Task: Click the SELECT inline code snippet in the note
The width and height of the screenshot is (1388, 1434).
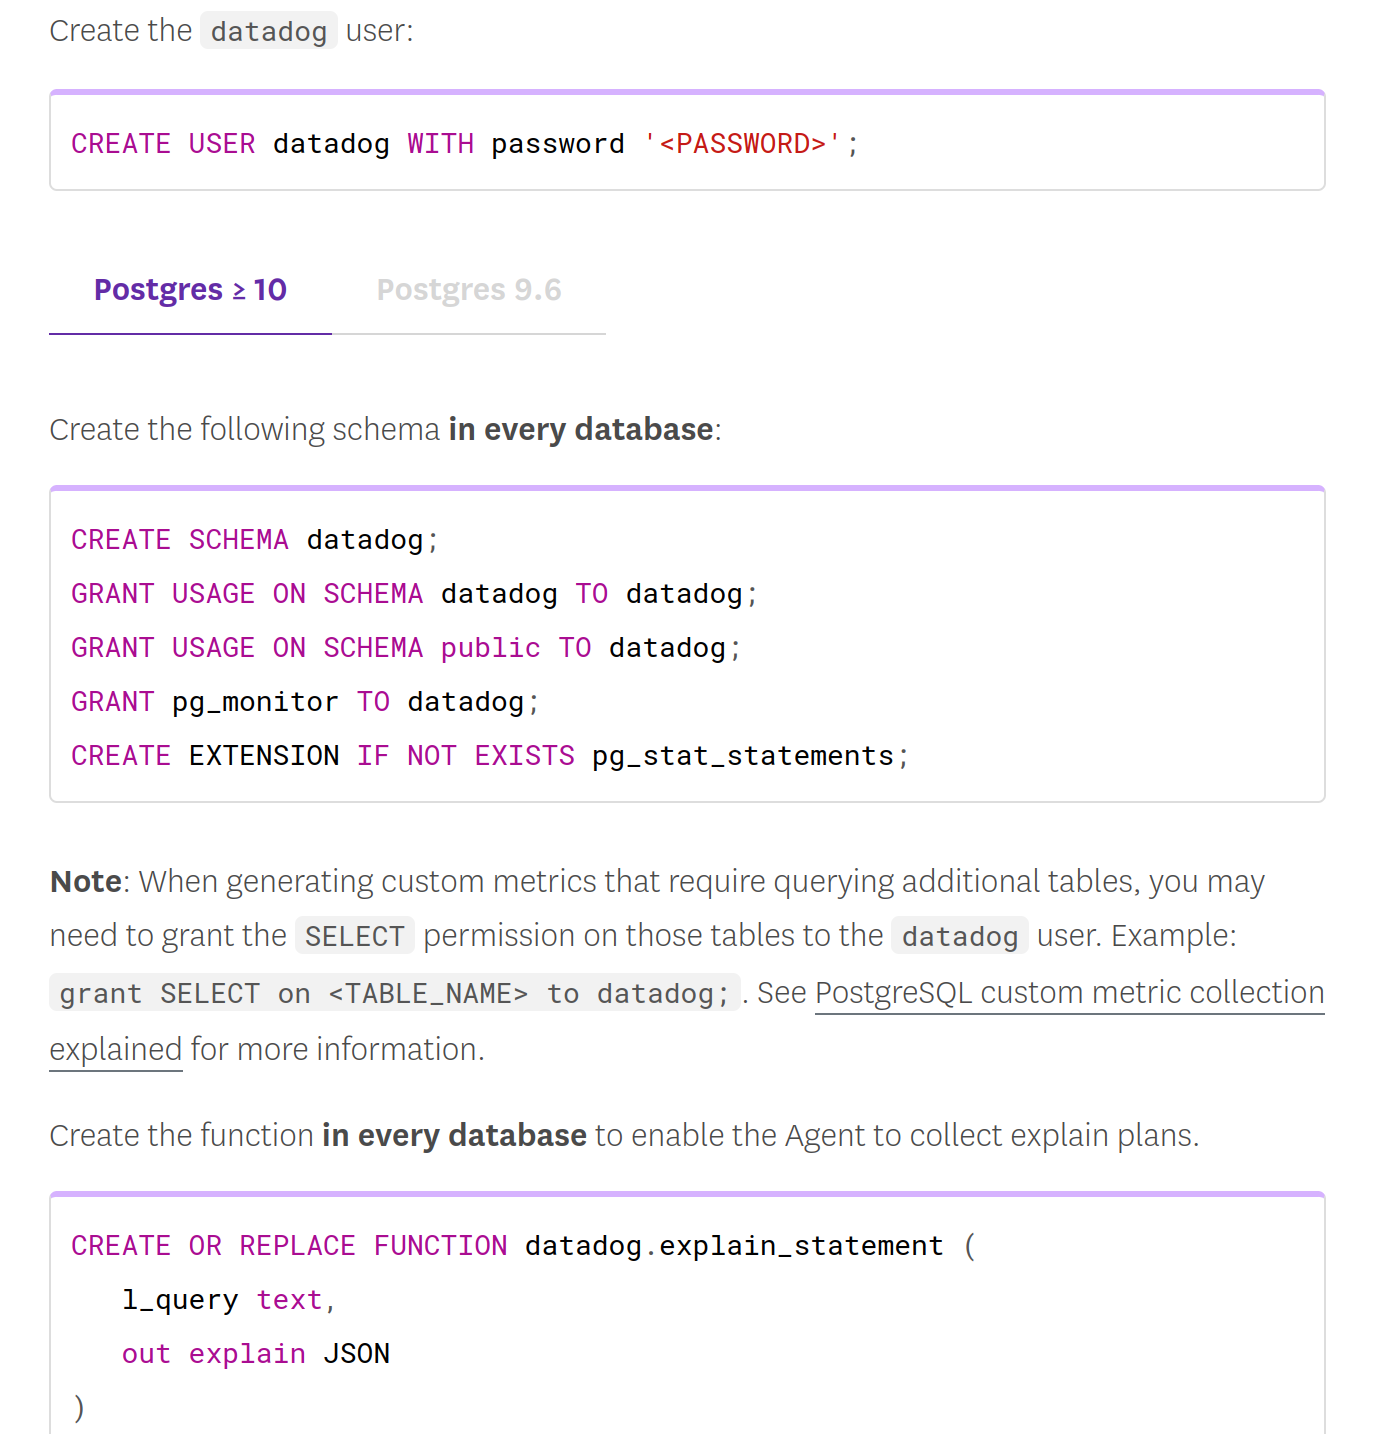Action: (354, 936)
